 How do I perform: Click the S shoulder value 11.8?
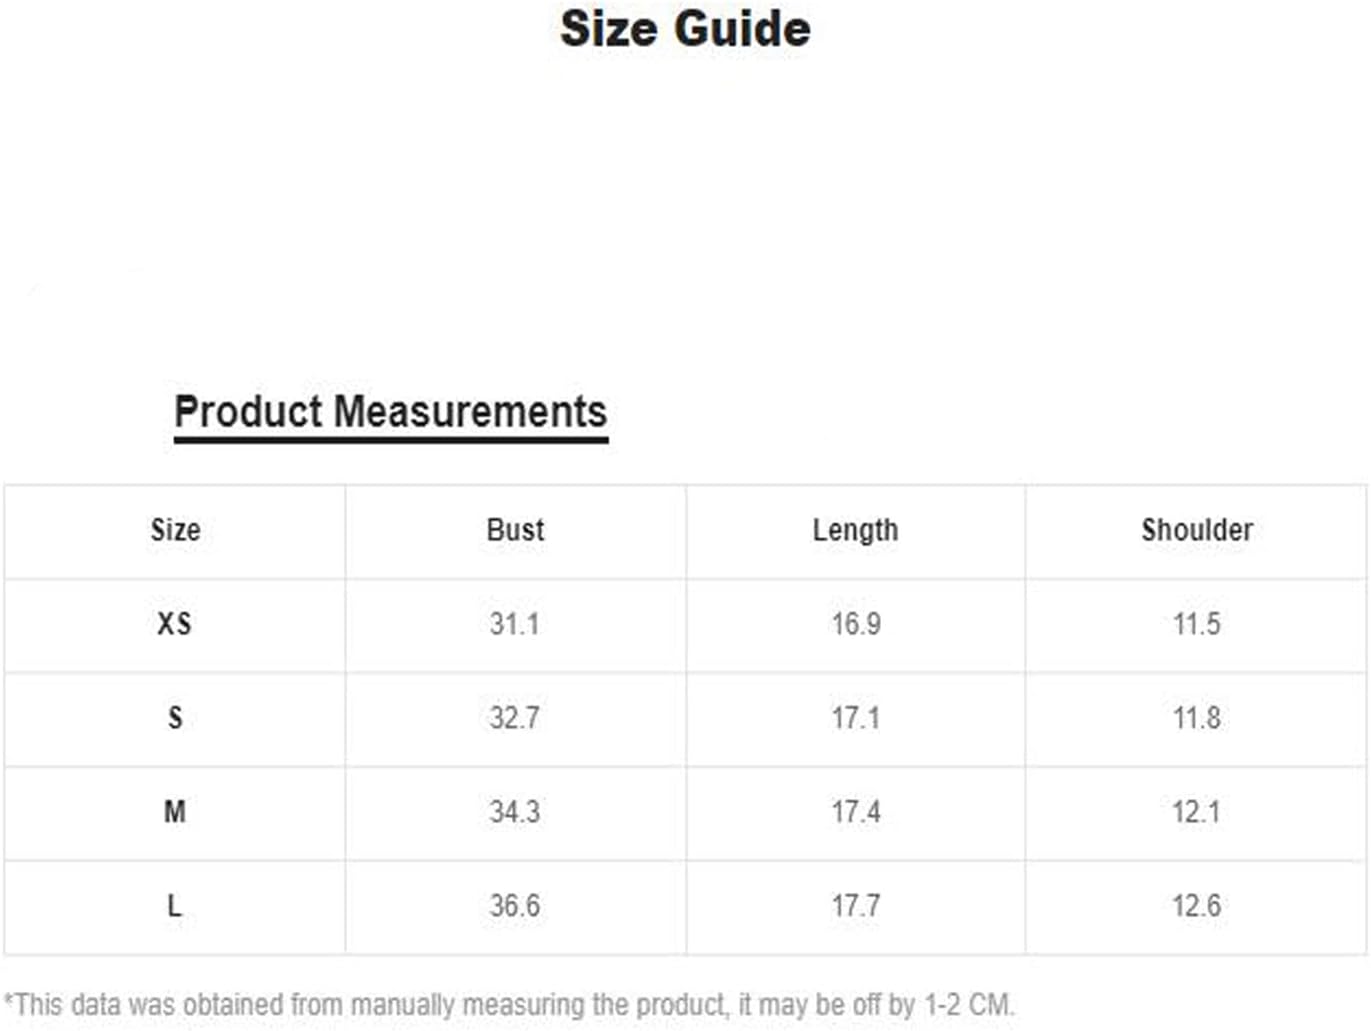(1196, 718)
